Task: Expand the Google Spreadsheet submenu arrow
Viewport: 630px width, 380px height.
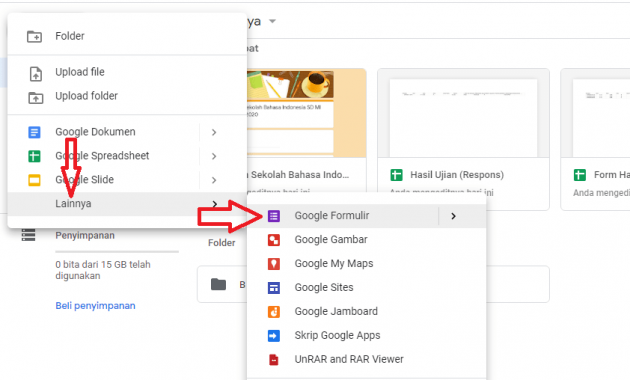Action: point(214,156)
